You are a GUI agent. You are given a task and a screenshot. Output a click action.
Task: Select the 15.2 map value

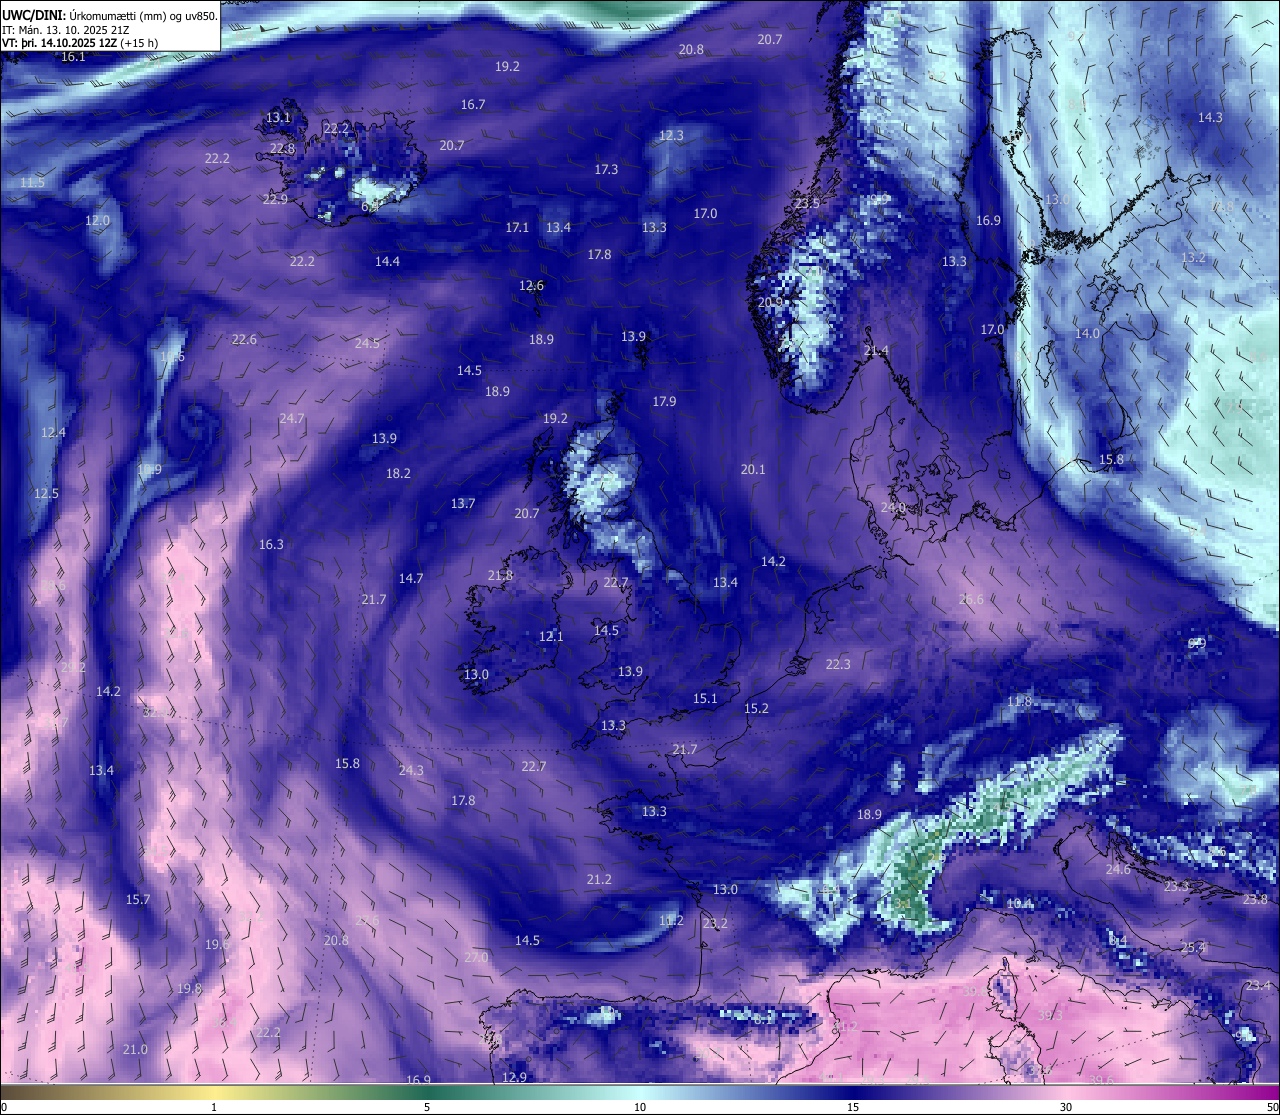pyautogui.click(x=756, y=709)
